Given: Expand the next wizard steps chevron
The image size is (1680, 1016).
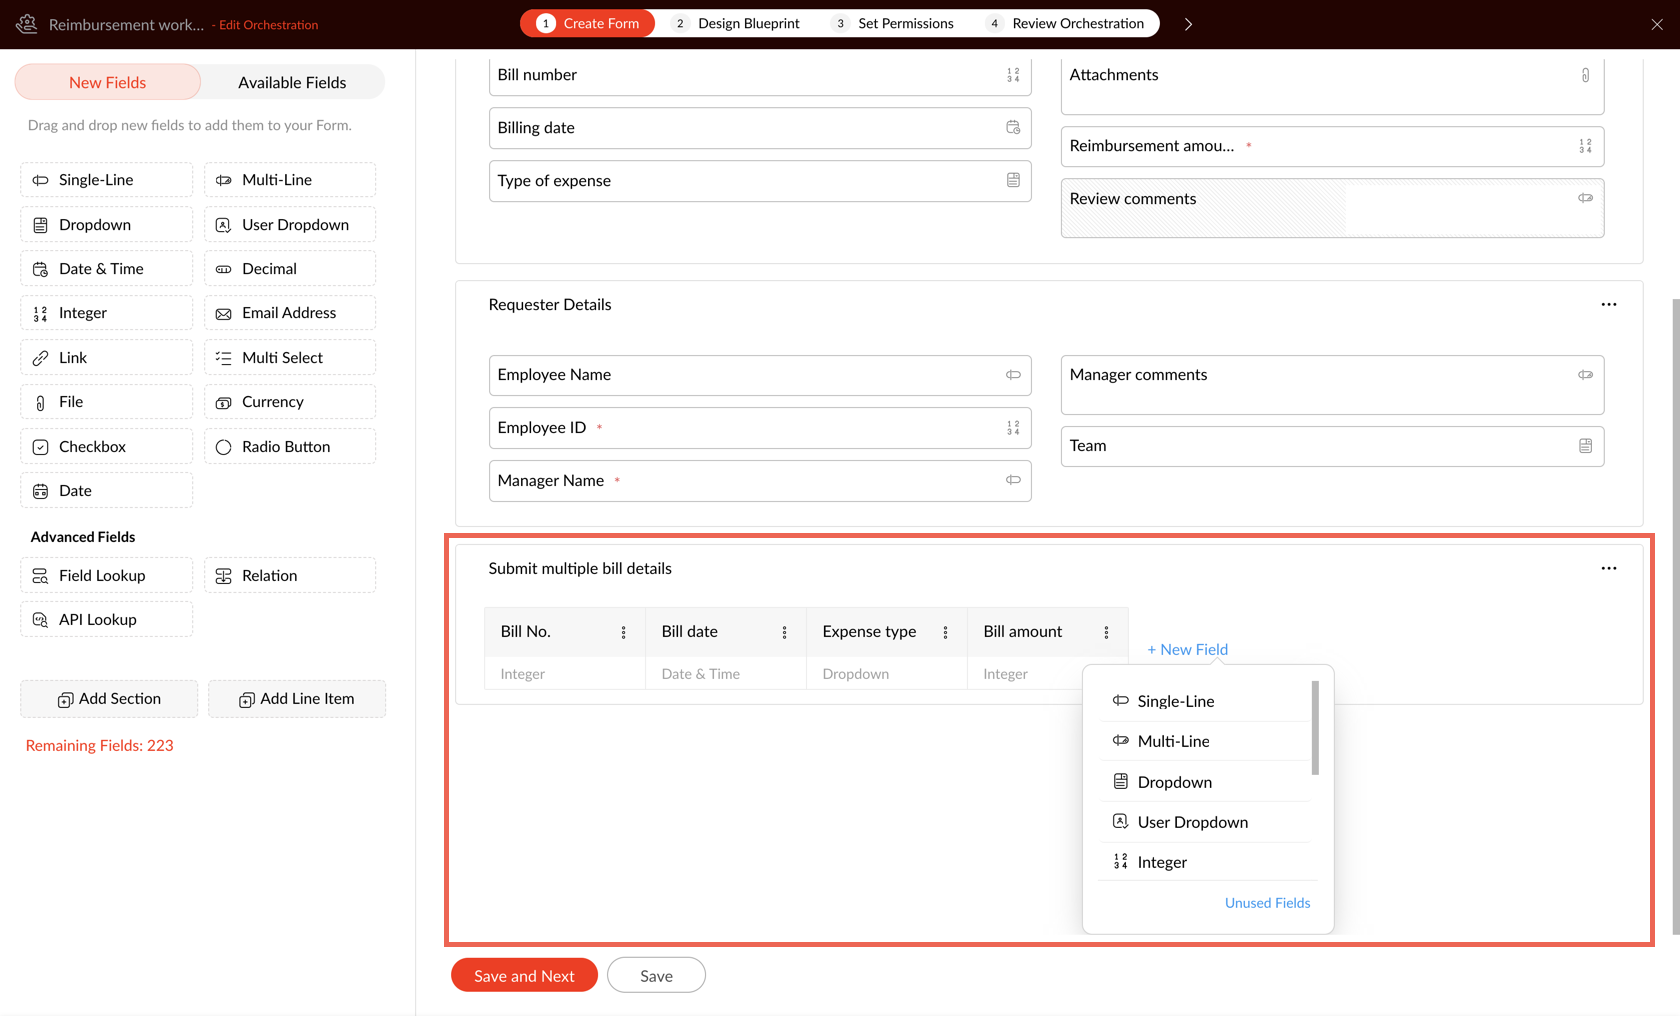Looking at the screenshot, I should click(1188, 24).
